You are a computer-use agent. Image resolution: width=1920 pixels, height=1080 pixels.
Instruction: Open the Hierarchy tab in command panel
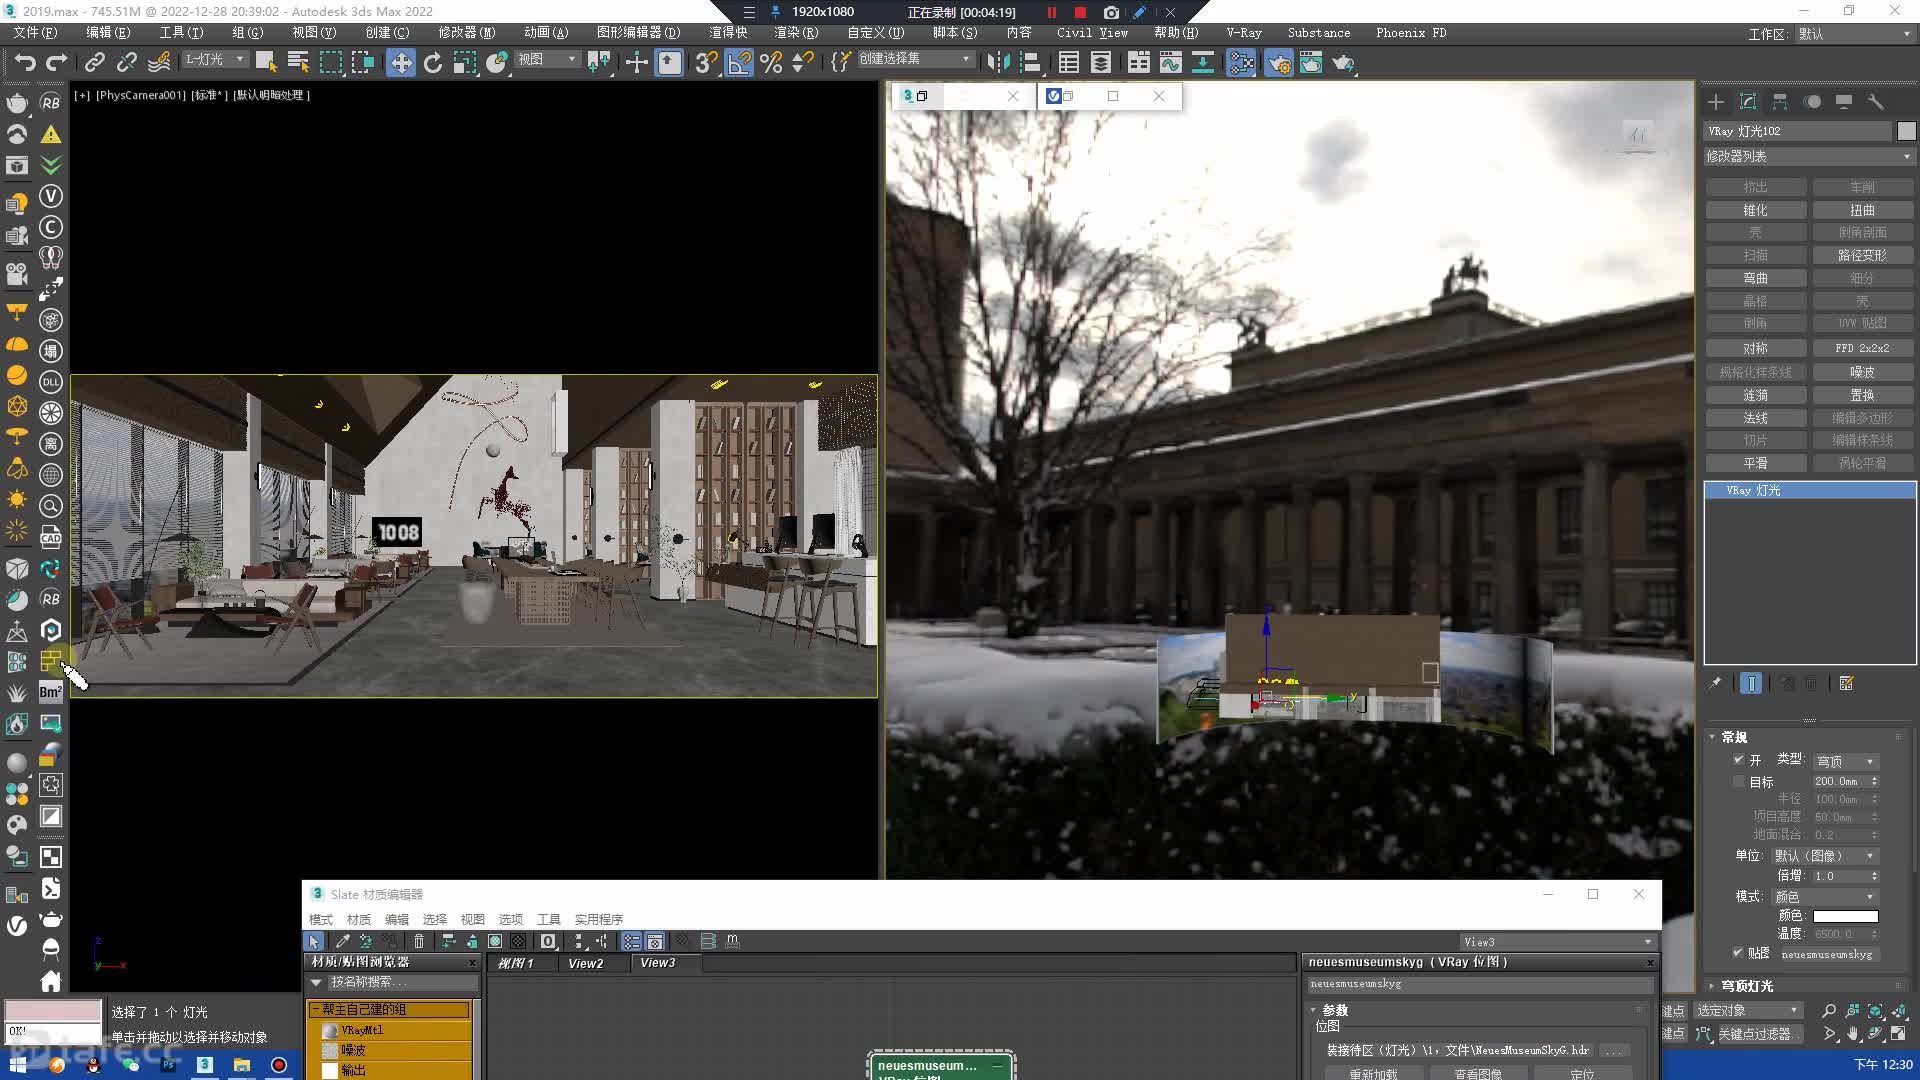click(1780, 102)
